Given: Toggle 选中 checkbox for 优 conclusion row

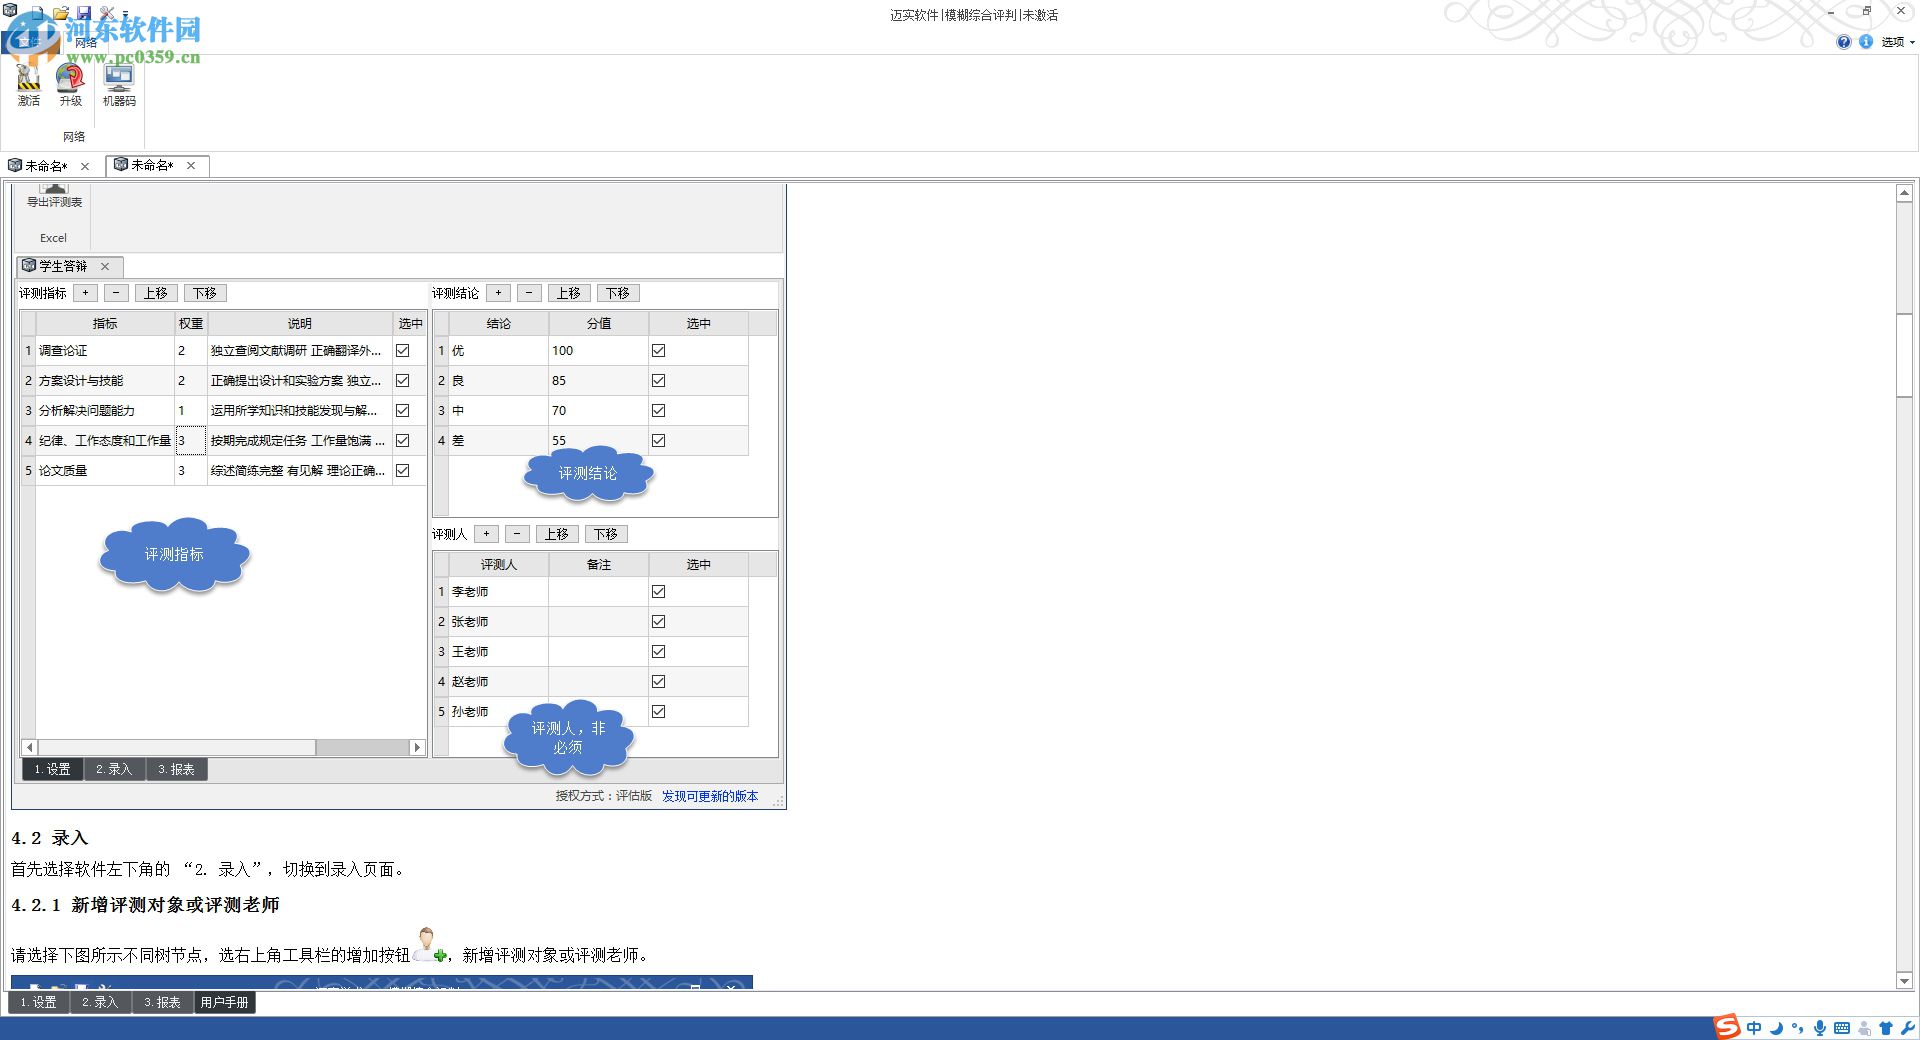Looking at the screenshot, I should [659, 351].
